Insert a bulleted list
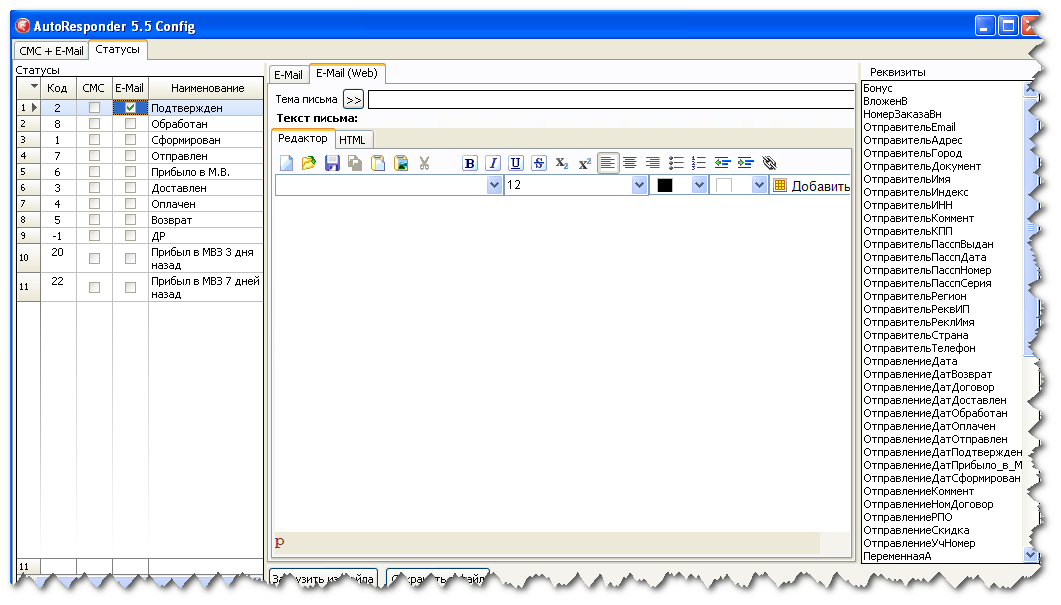Screen dimensions: 1061x605 [x=676, y=163]
